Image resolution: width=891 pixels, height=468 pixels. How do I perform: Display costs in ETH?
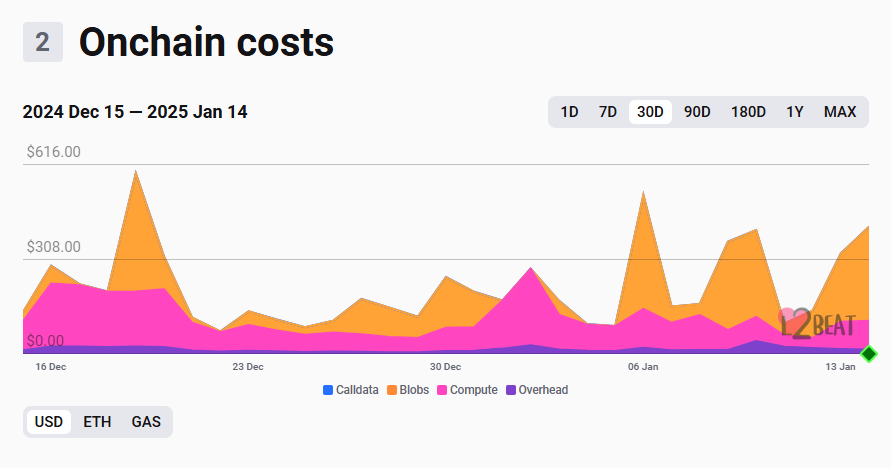[97, 422]
